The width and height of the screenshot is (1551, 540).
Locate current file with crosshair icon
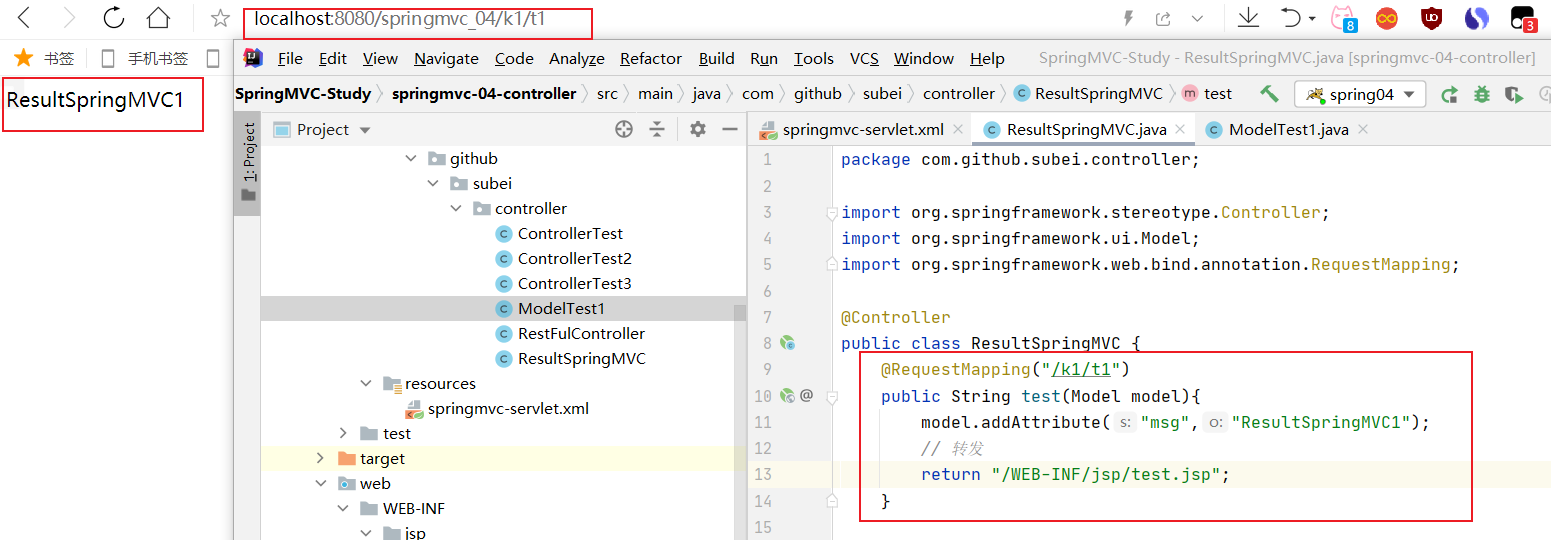624,129
